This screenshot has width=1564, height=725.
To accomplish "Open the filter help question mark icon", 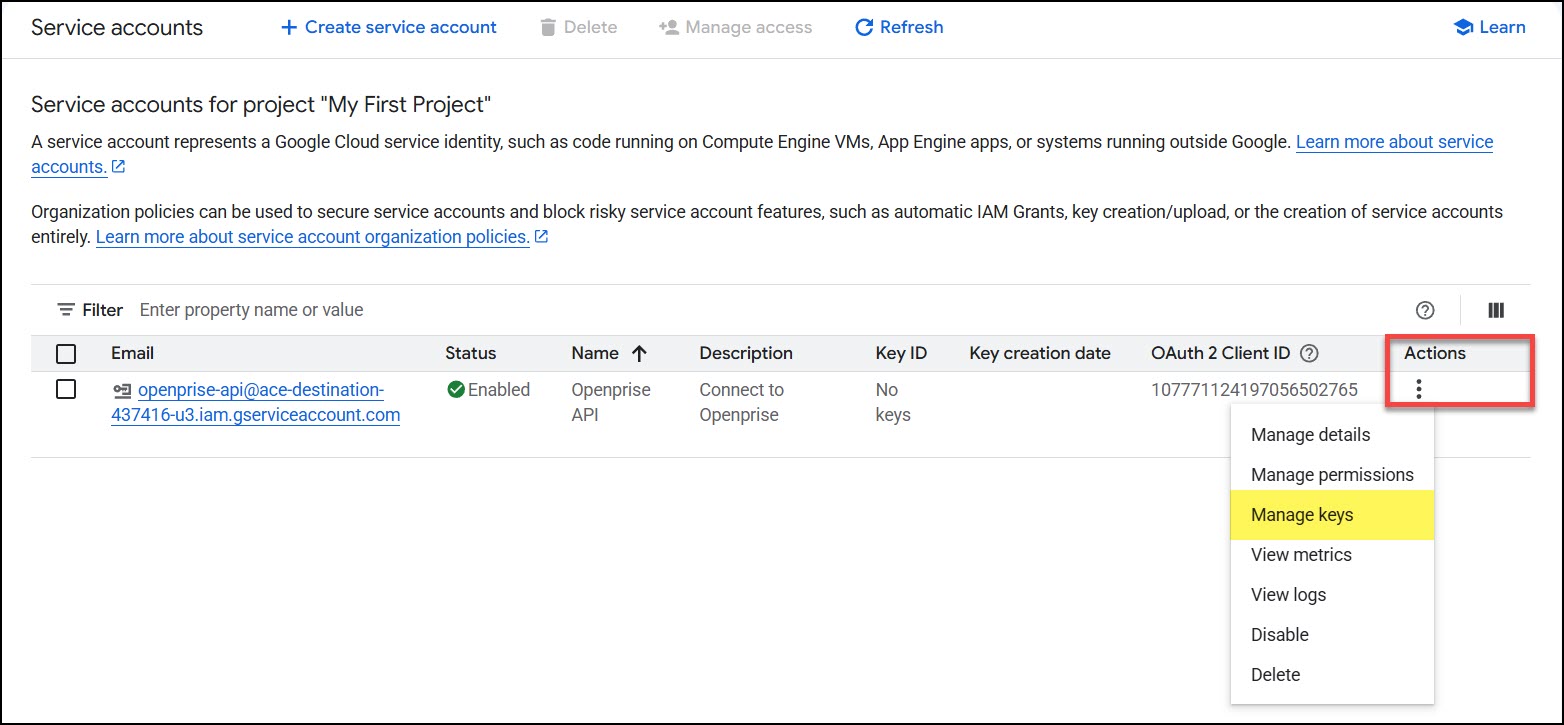I will click(1426, 310).
